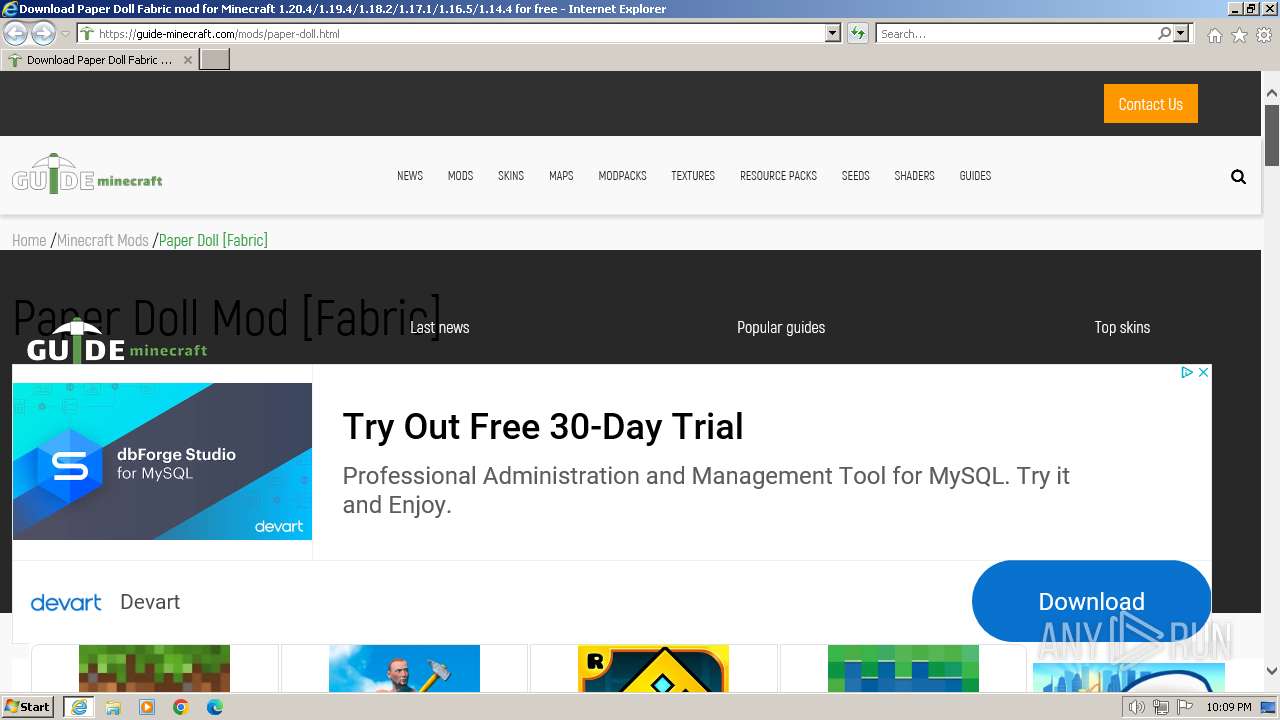Viewport: 1280px width, 720px height.
Task: Follow the Minecraft Mods breadcrumb link
Action: pos(103,240)
